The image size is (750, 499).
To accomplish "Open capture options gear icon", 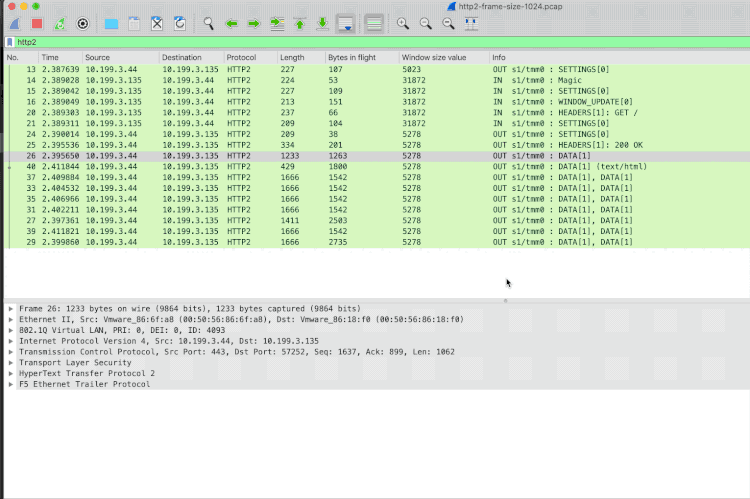I will [x=83, y=22].
